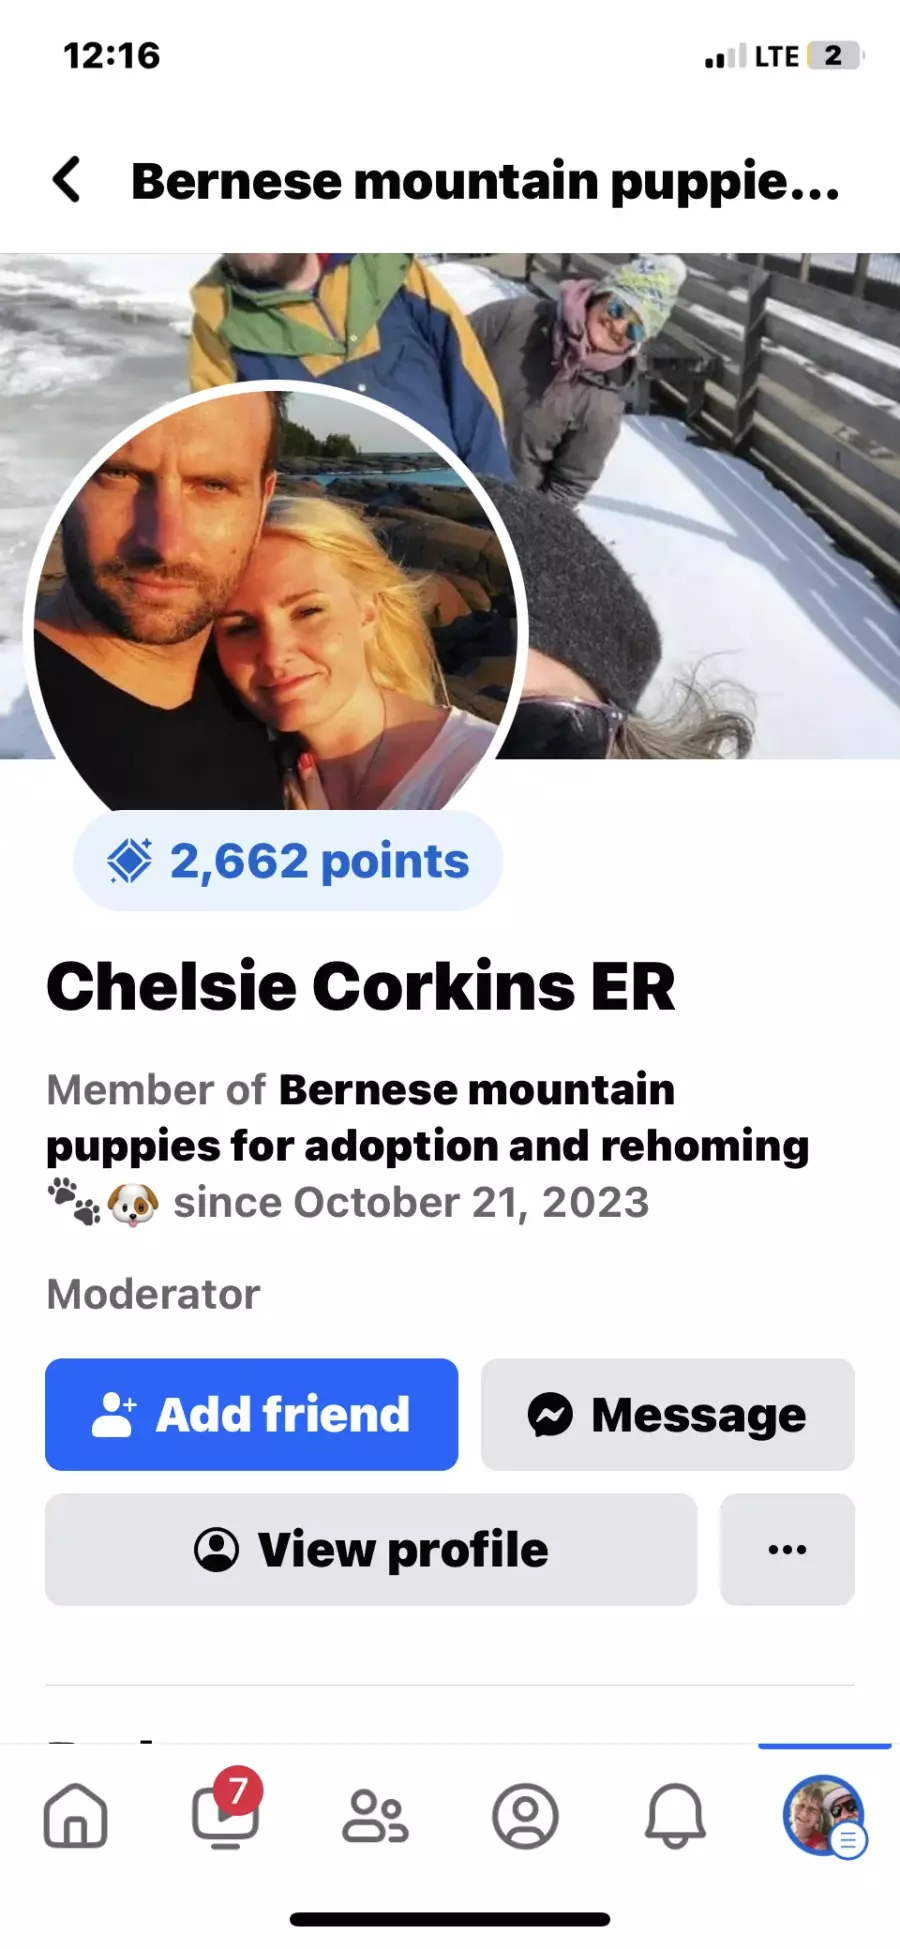Open the 2,662 points badge
This screenshot has height=1949, width=900.
point(288,860)
